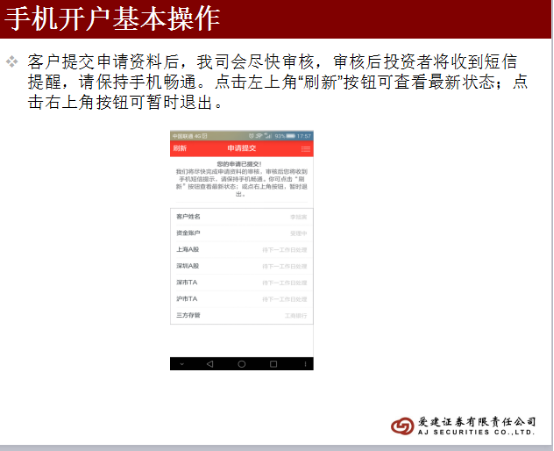Click the 申请提交 header title

tap(242, 148)
